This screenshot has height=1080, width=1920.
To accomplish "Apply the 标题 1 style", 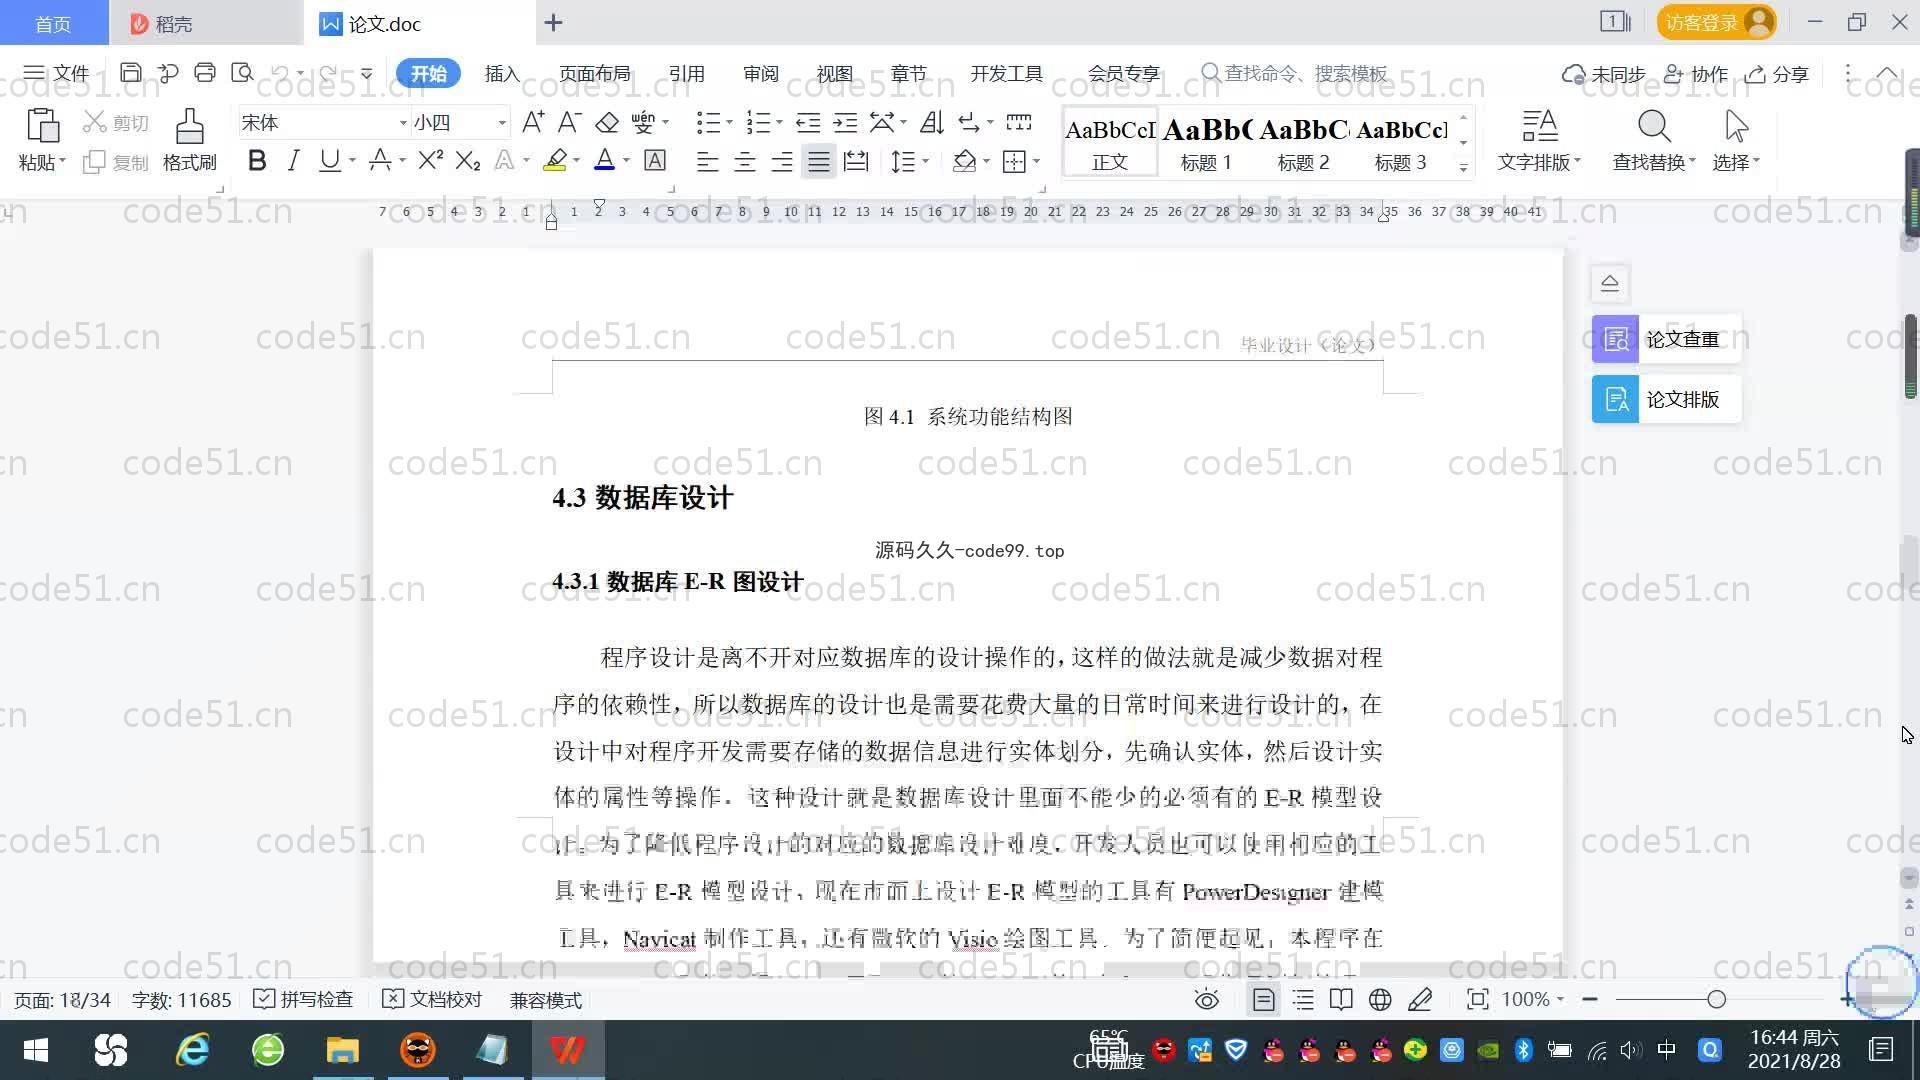I will click(1206, 143).
